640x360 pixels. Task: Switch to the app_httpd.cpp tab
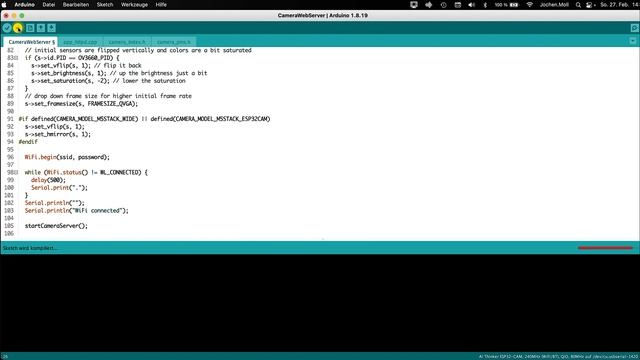80,42
